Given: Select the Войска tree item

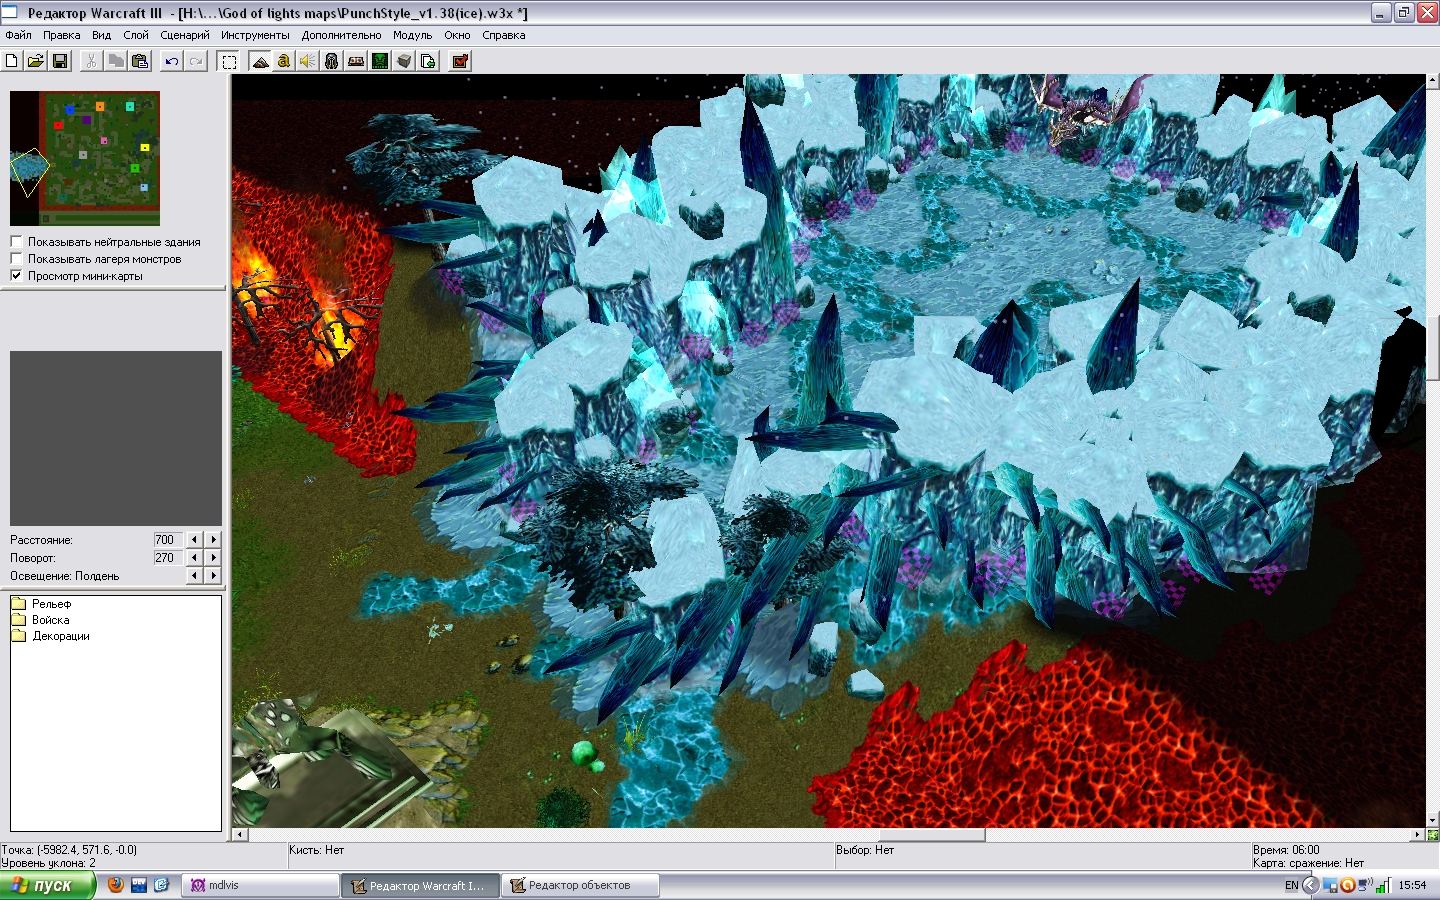Looking at the screenshot, I should tap(51, 620).
